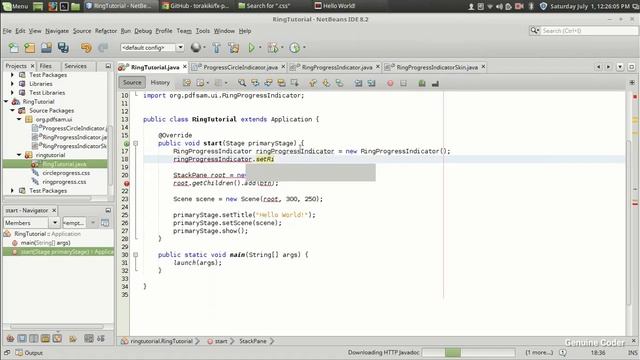640x360 pixels.
Task: Select main(String[] args) in Navigator
Action: click(x=45, y=243)
